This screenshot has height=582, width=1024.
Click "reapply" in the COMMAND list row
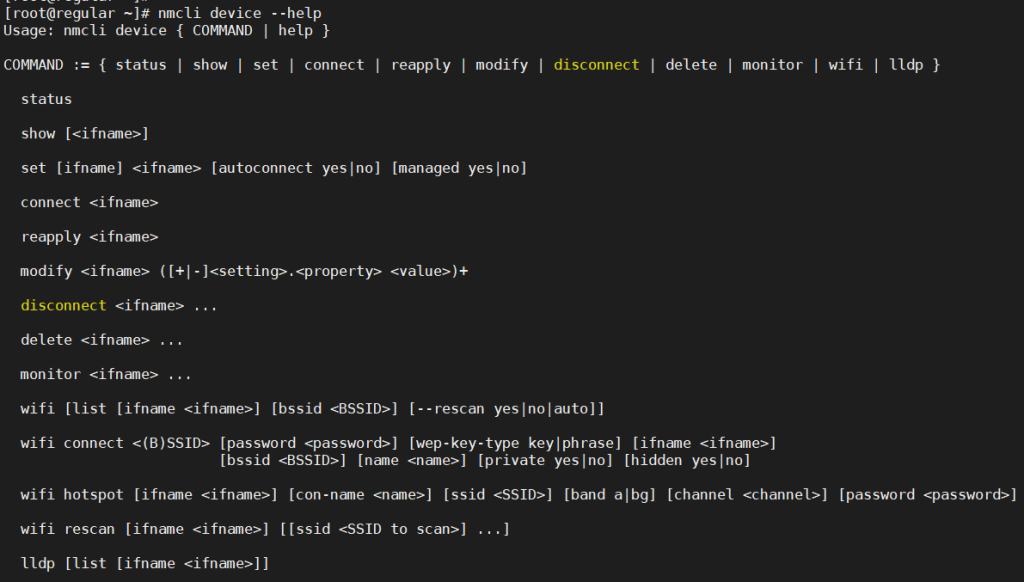click(x=421, y=65)
